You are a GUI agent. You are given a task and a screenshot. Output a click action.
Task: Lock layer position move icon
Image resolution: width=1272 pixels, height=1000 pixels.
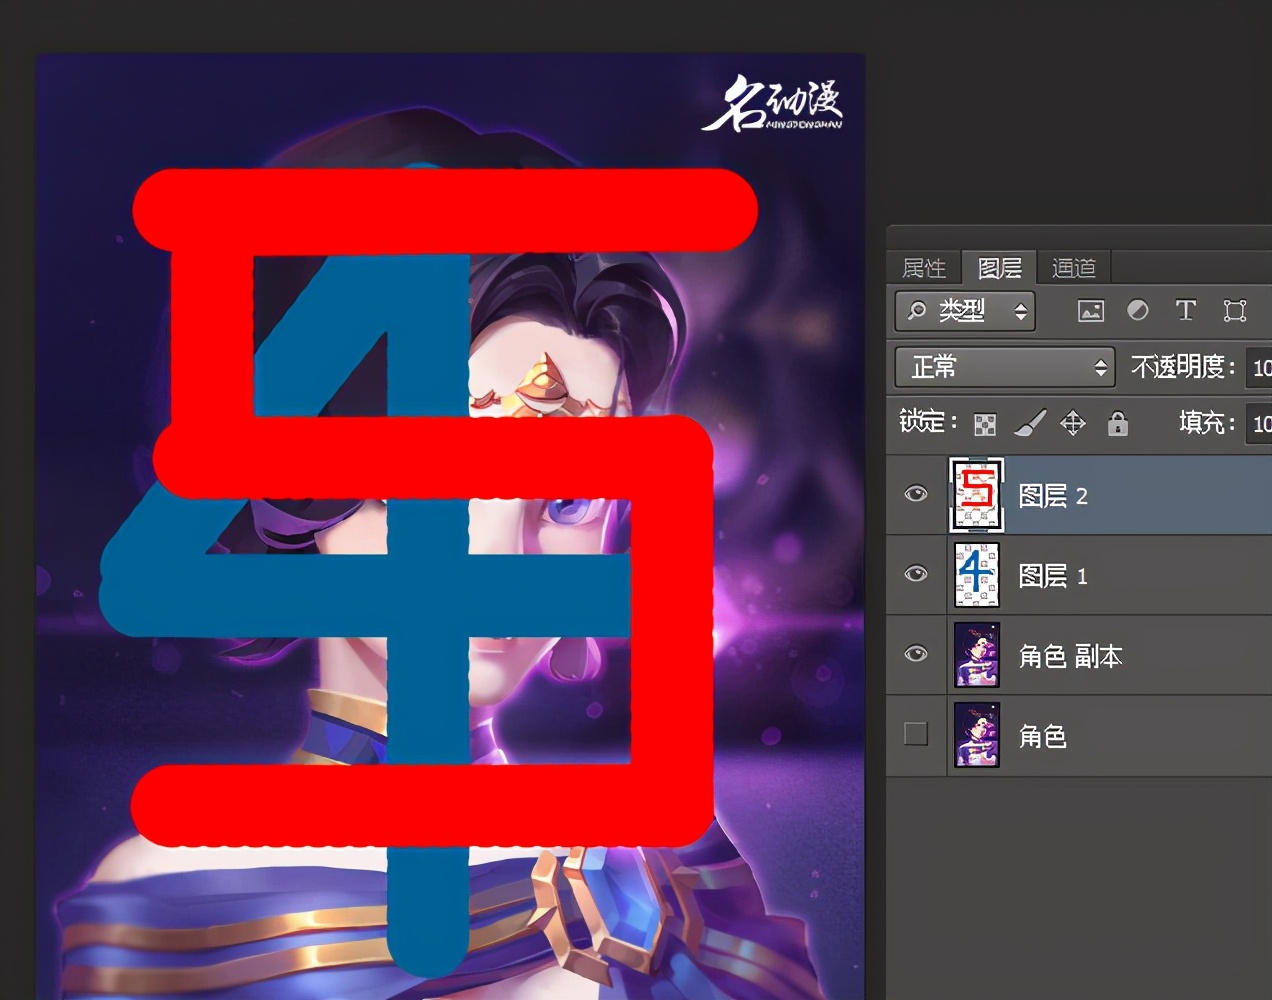click(x=1073, y=424)
